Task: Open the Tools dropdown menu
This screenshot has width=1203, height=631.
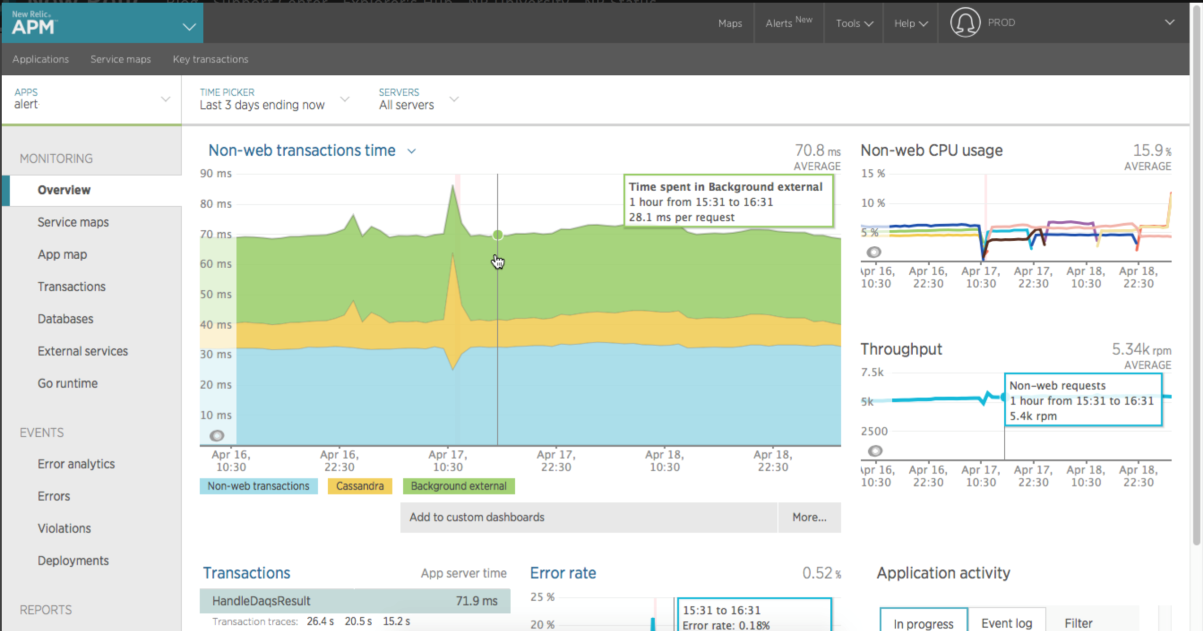Action: pos(854,23)
